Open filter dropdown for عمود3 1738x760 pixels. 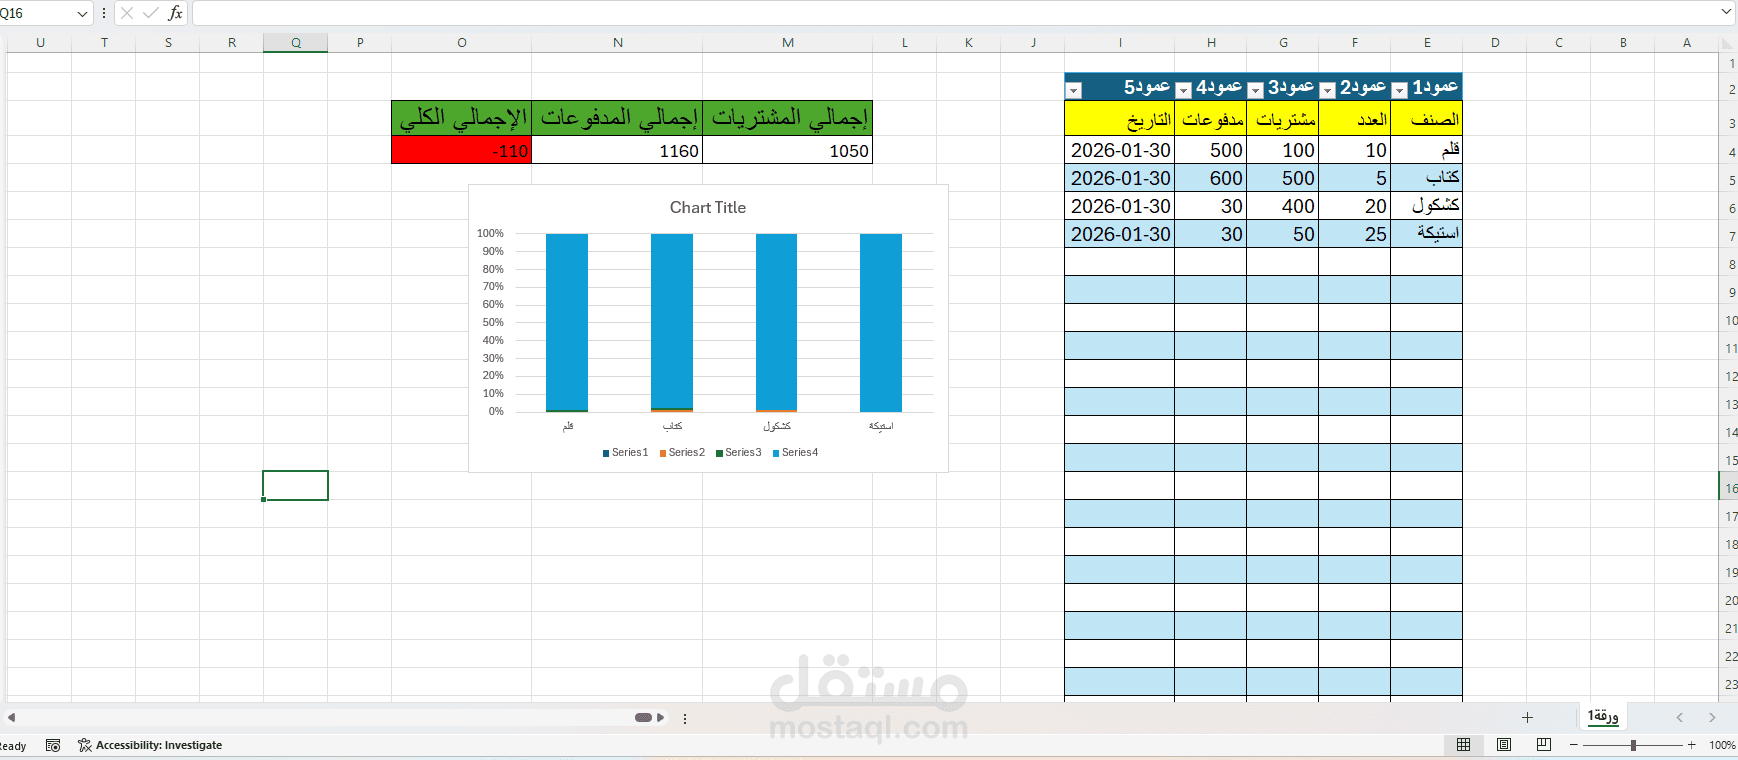tap(1256, 90)
